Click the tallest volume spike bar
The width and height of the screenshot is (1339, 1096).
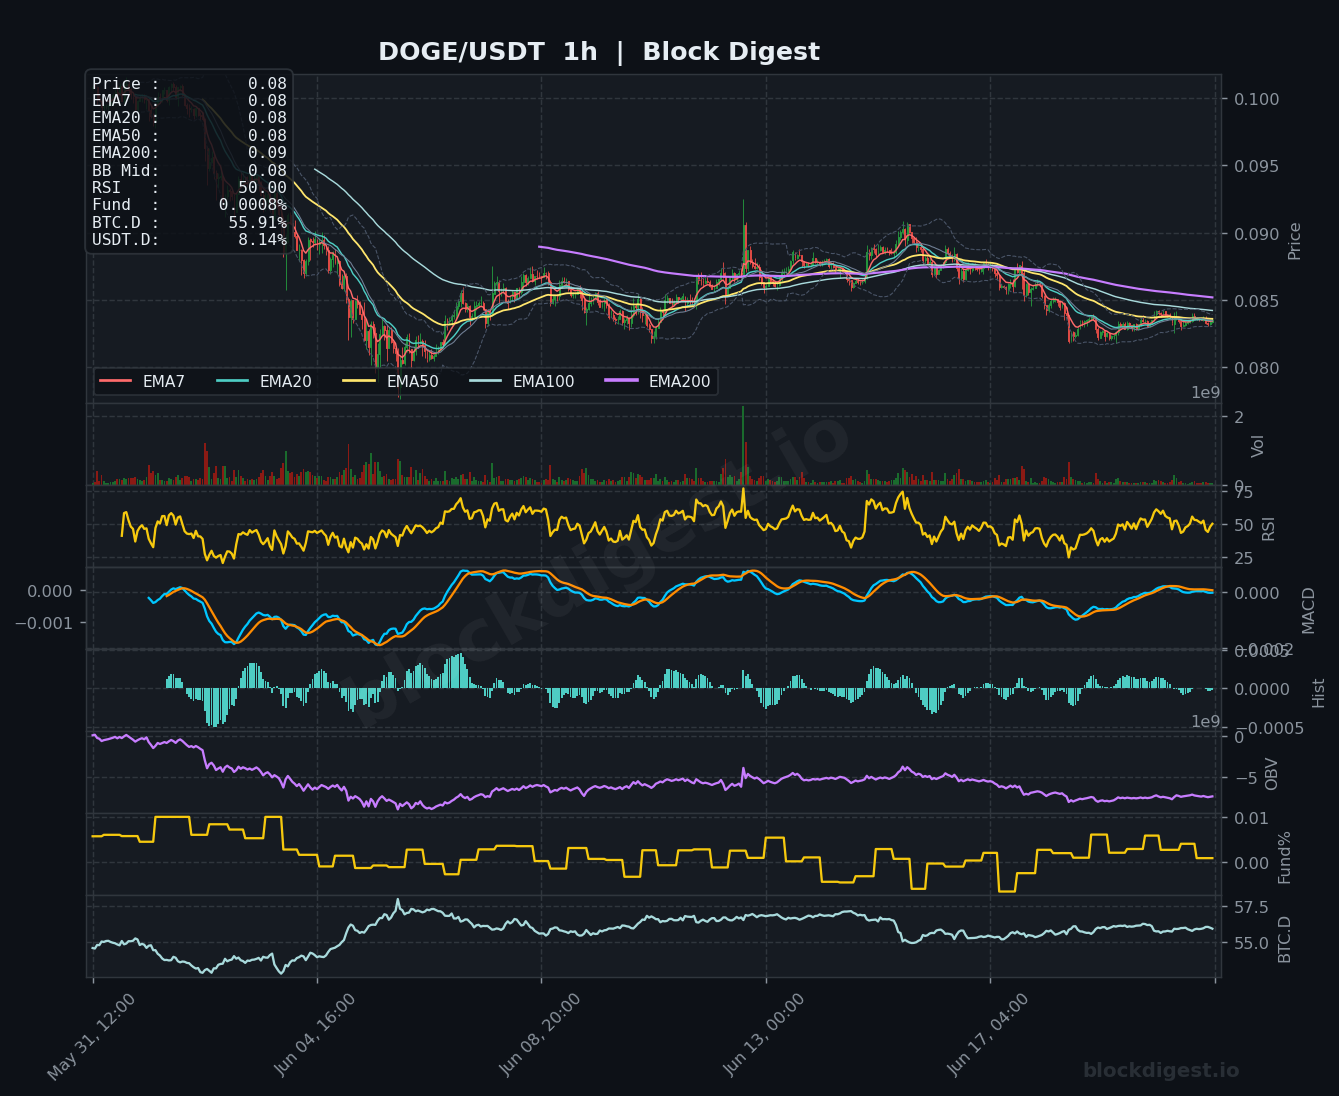click(x=743, y=445)
